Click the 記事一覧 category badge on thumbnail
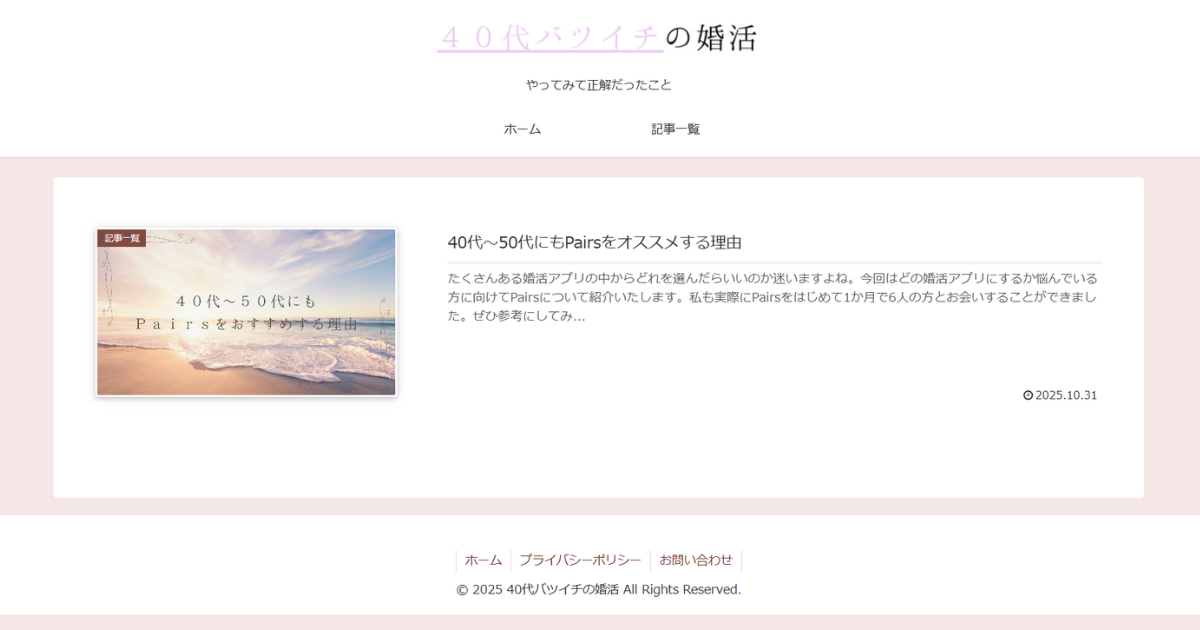The height and width of the screenshot is (630, 1200). [x=122, y=238]
